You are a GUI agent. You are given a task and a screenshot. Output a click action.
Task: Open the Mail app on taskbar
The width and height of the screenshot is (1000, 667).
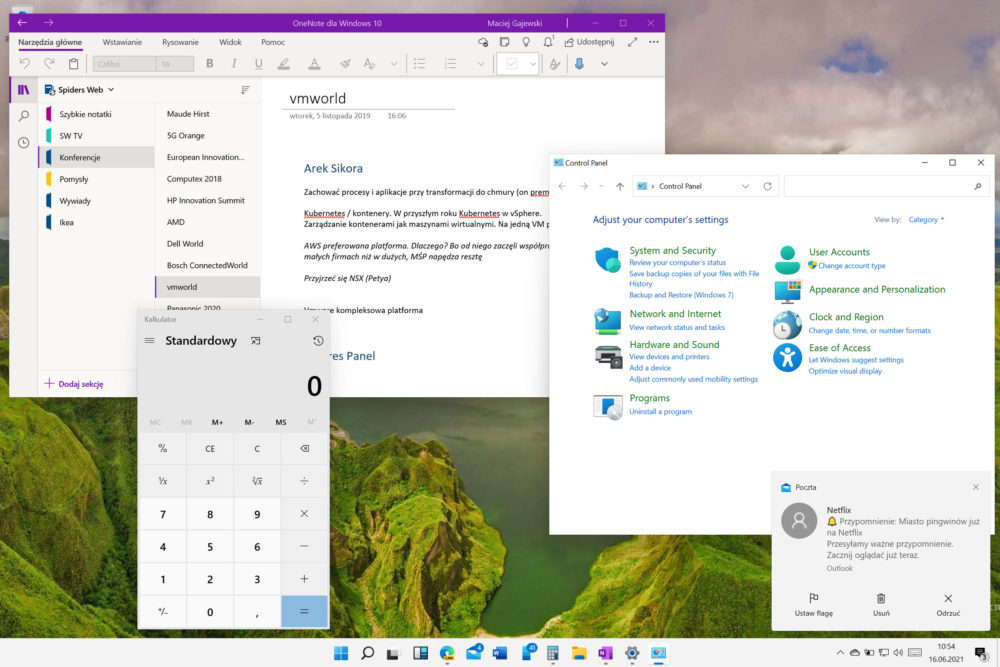pyautogui.click(x=474, y=653)
